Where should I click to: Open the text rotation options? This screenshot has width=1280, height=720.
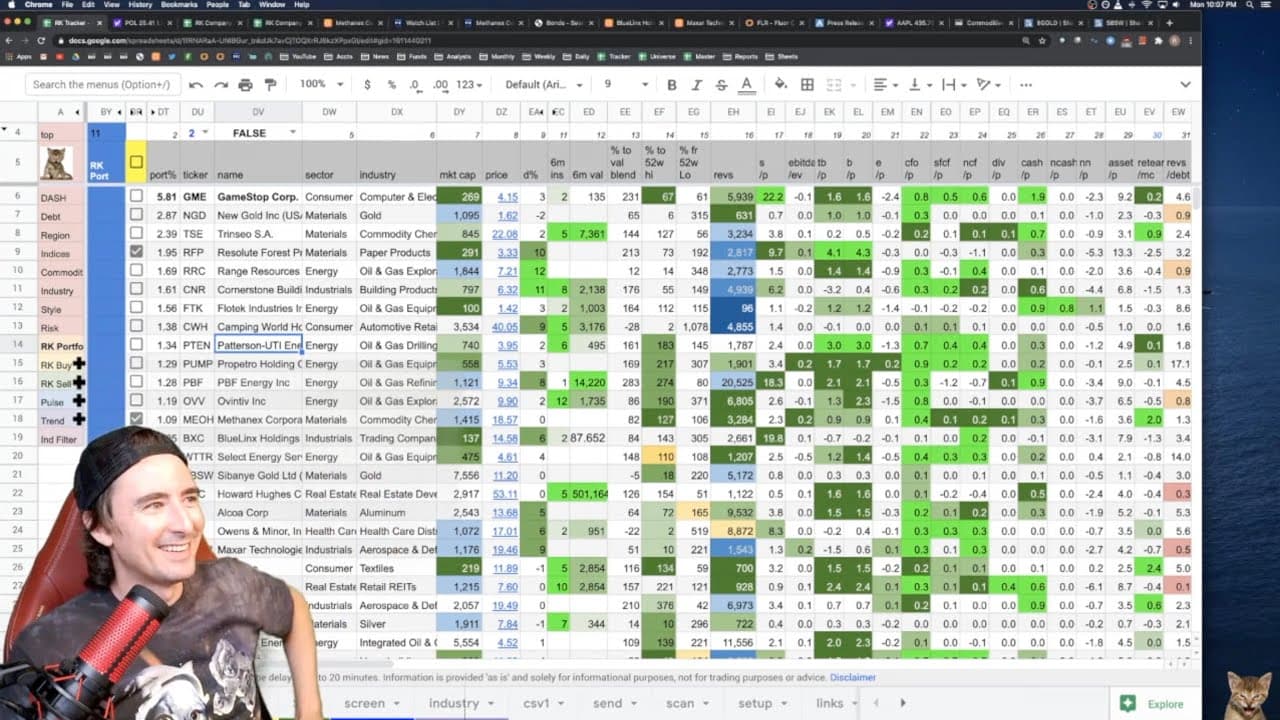[988, 85]
